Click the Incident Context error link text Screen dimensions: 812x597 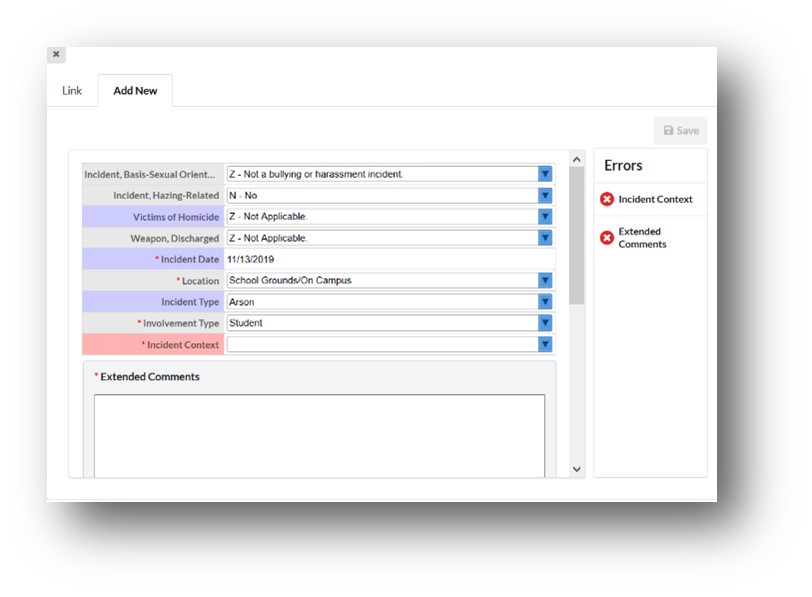[655, 199]
